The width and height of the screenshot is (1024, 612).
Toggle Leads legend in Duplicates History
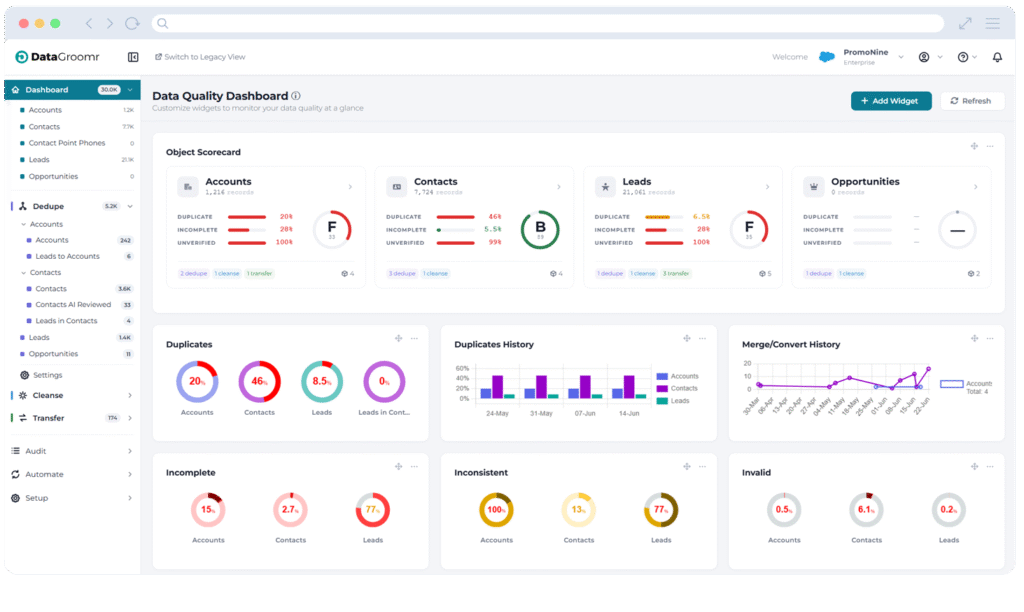673,400
